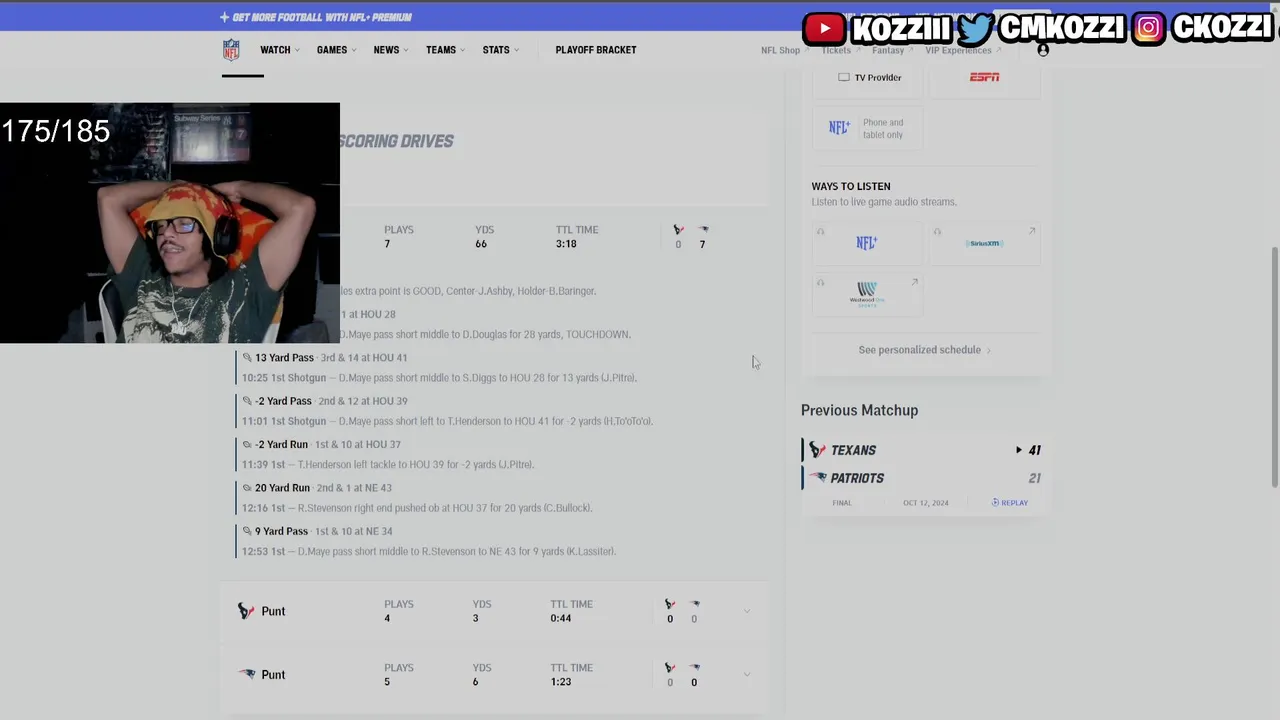The height and width of the screenshot is (720, 1280).
Task: Open the VIP Experiences link
Action: pyautogui.click(x=962, y=50)
